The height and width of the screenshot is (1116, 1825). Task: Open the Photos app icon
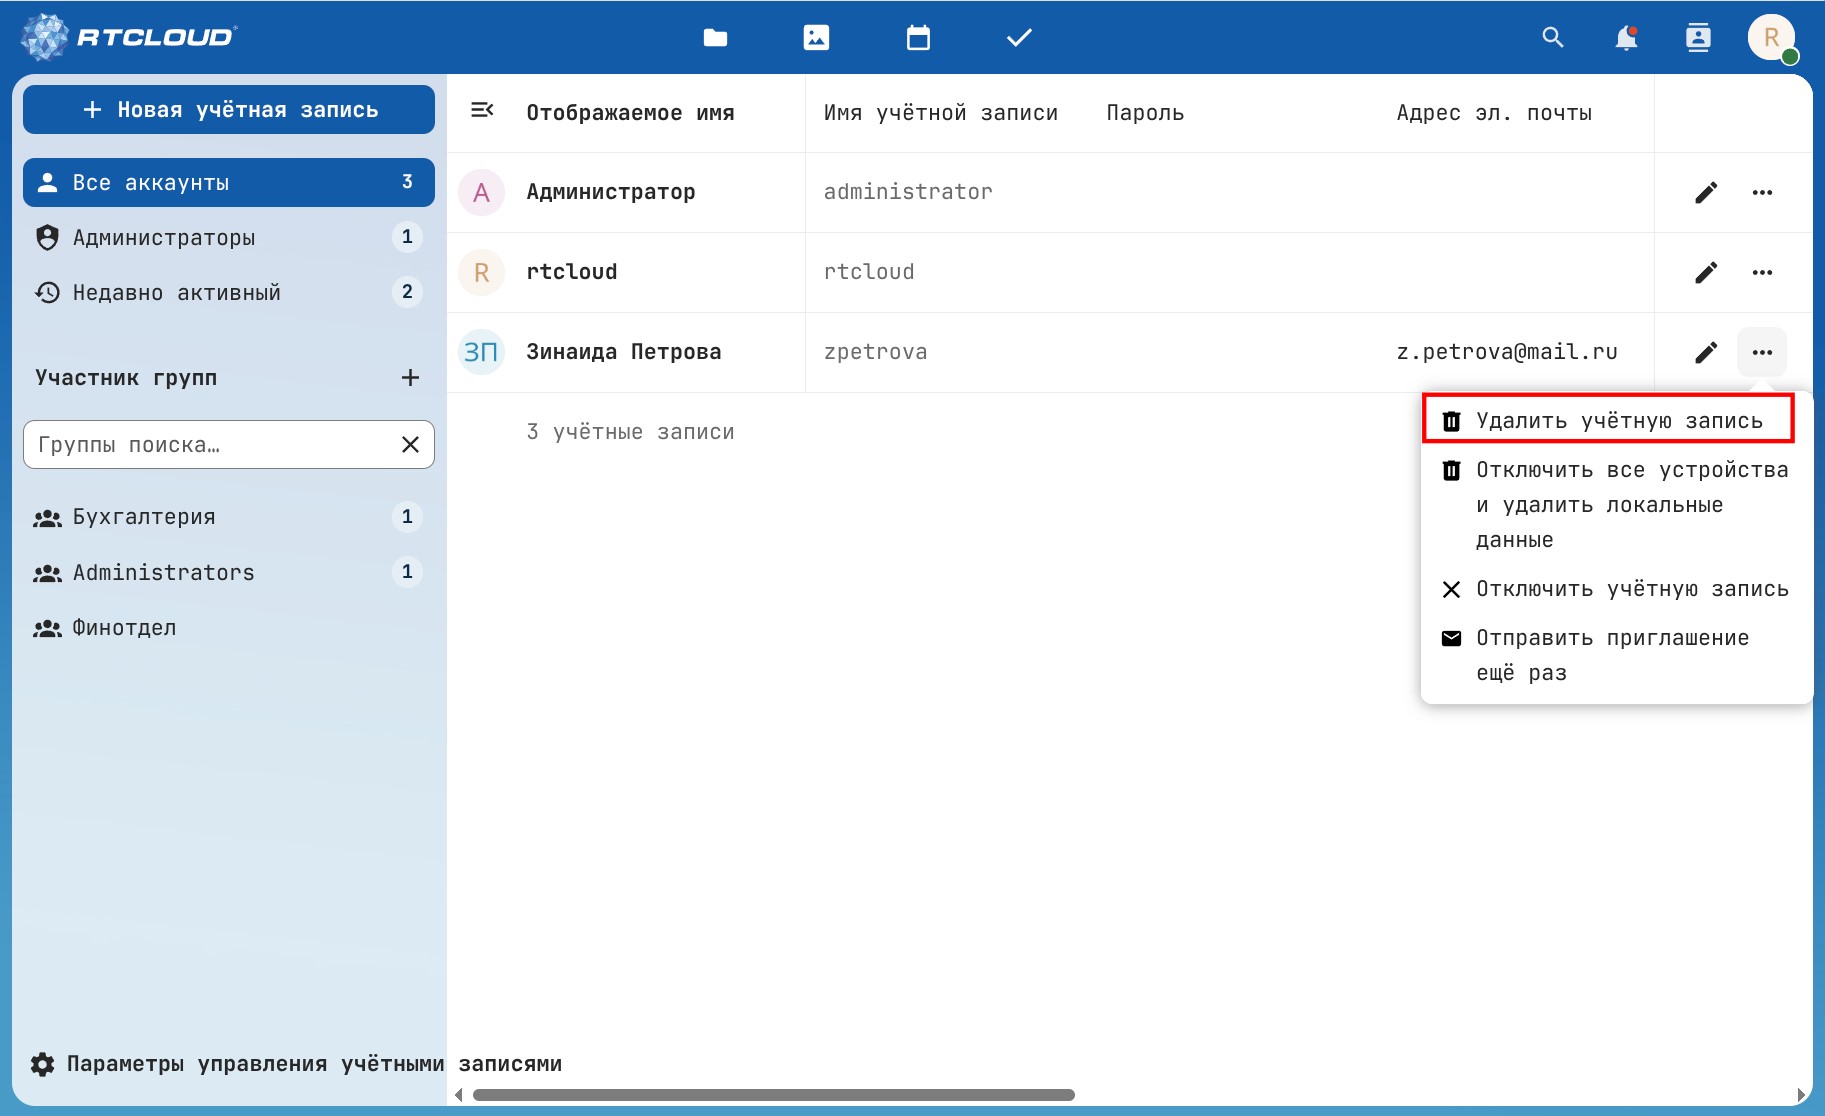[x=816, y=38]
